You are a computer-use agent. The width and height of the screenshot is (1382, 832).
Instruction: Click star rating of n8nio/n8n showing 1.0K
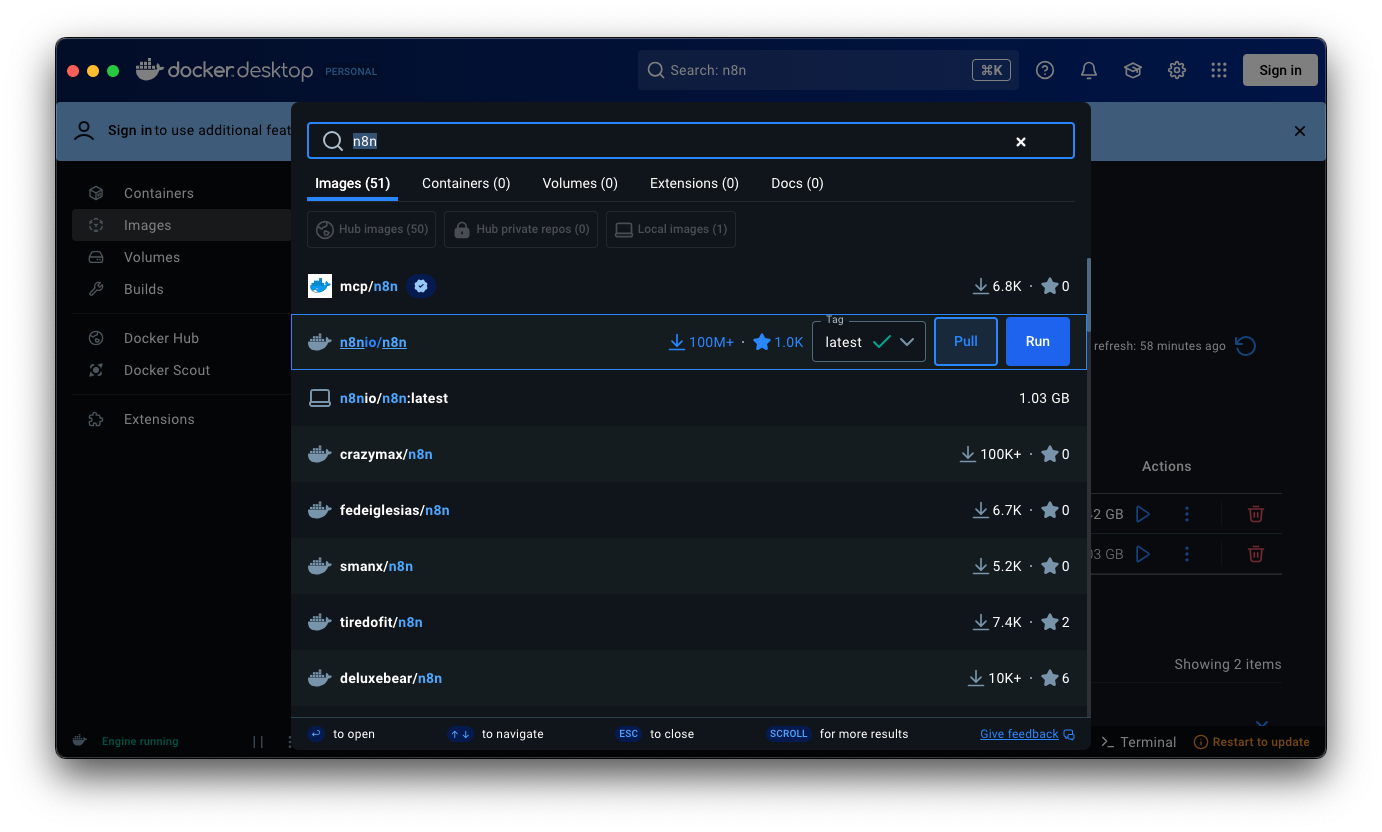coord(778,342)
